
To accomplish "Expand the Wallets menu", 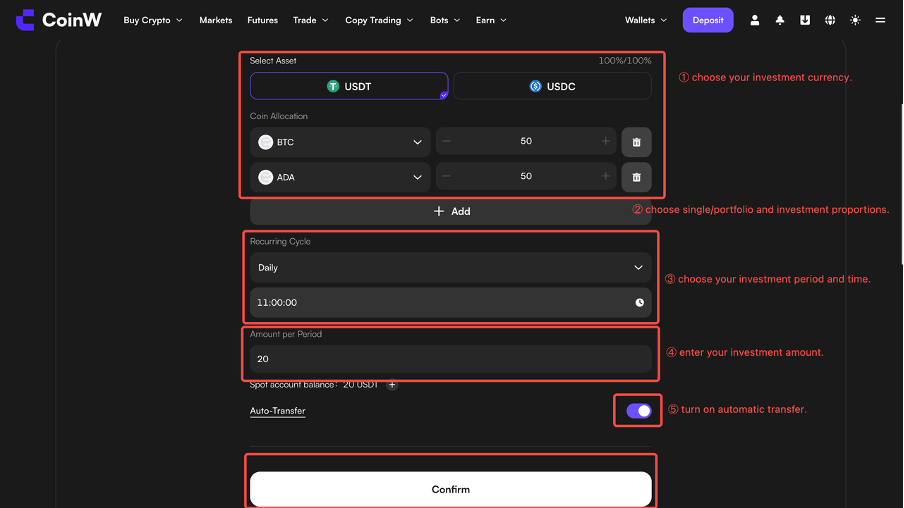I will (x=646, y=20).
